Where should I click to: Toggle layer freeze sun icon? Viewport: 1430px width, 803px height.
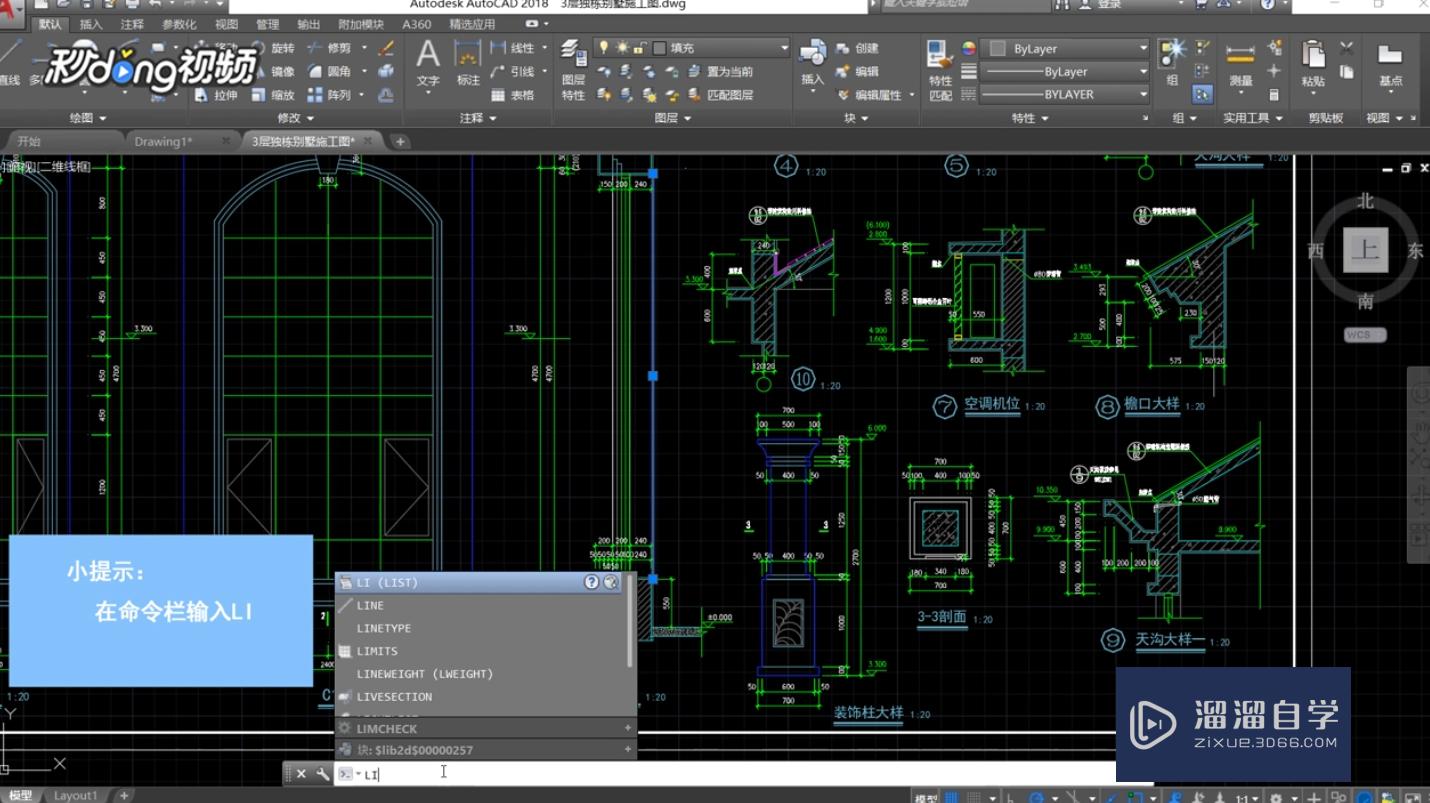(x=622, y=48)
